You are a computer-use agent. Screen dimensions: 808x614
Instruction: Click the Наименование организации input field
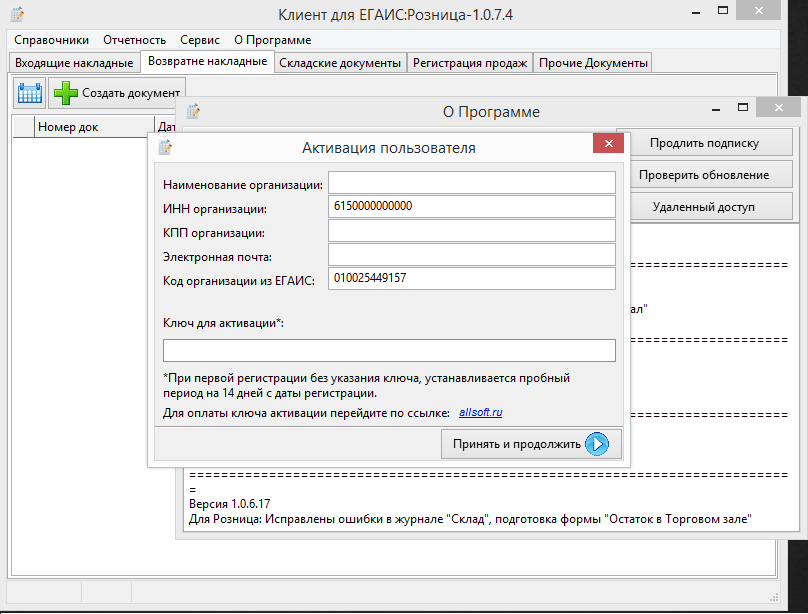pyautogui.click(x=471, y=182)
